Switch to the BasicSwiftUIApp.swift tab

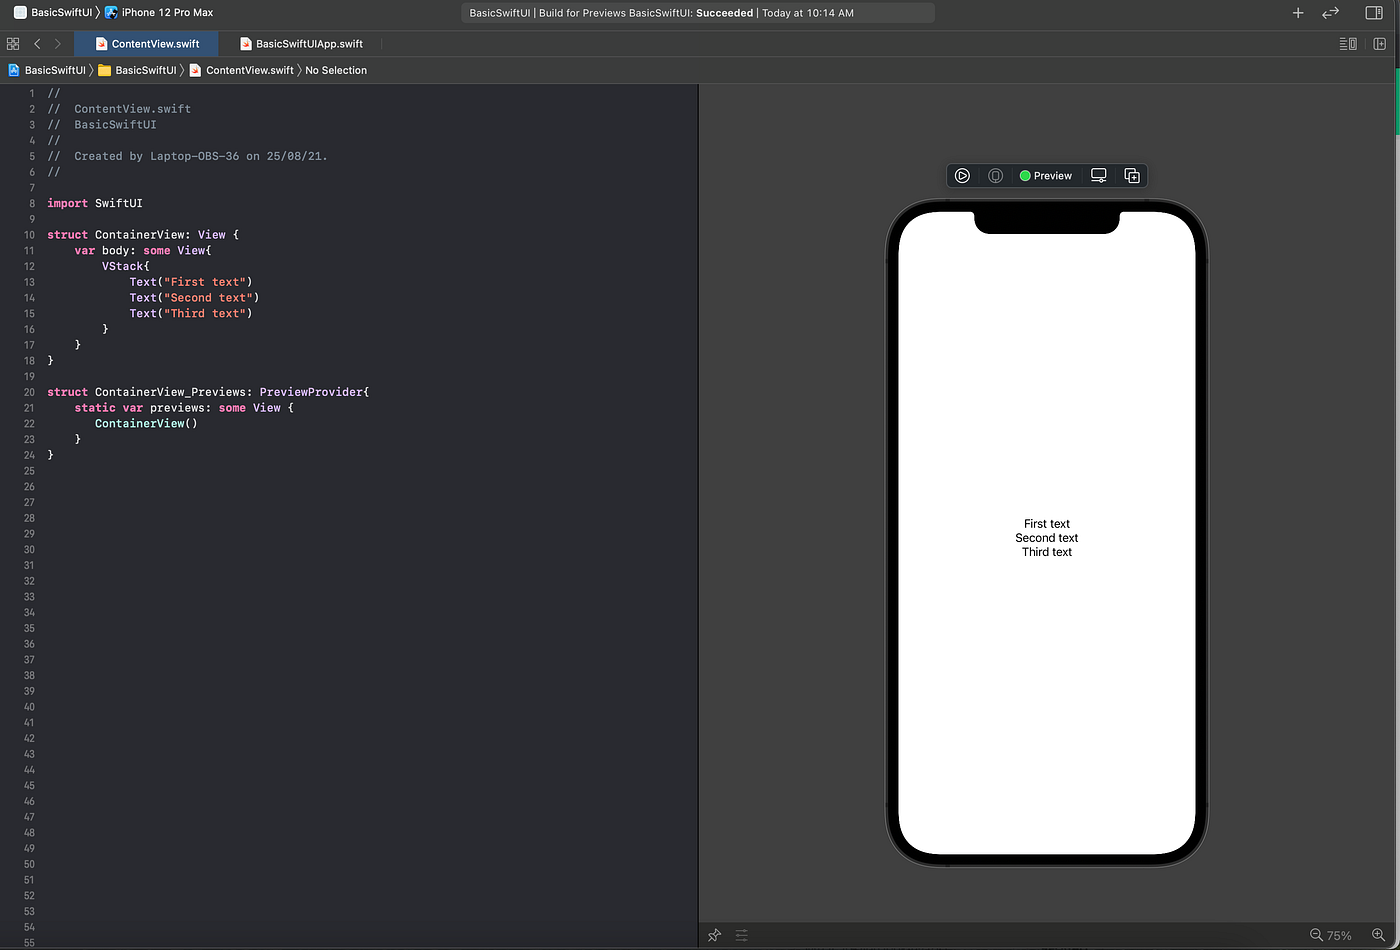pos(301,44)
